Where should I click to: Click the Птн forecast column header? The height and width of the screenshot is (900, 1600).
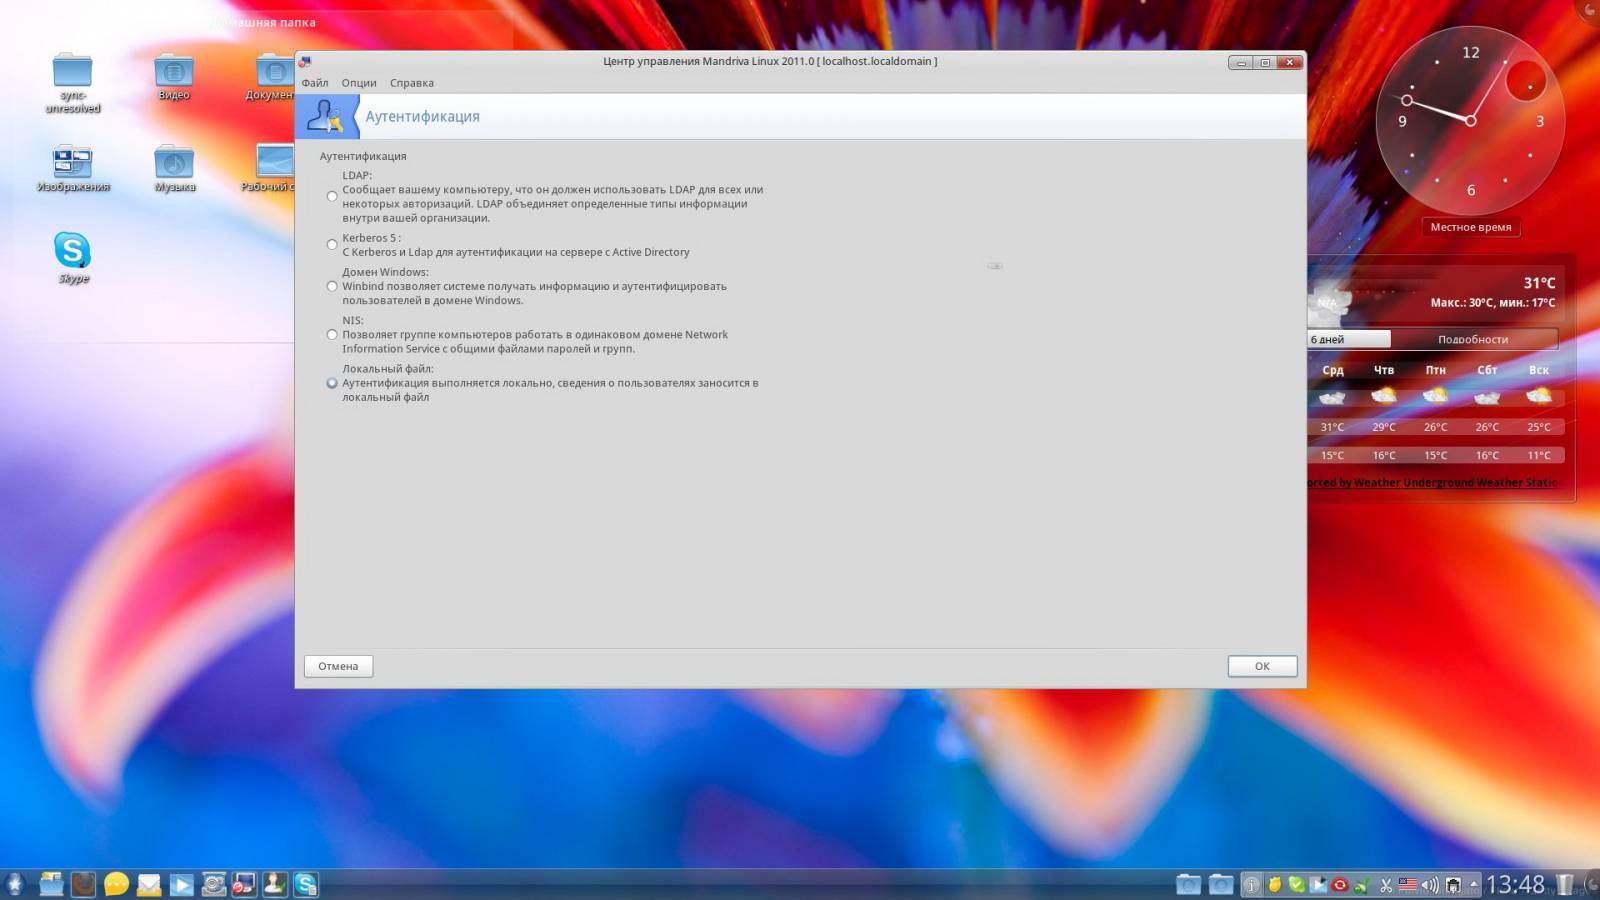[1436, 370]
